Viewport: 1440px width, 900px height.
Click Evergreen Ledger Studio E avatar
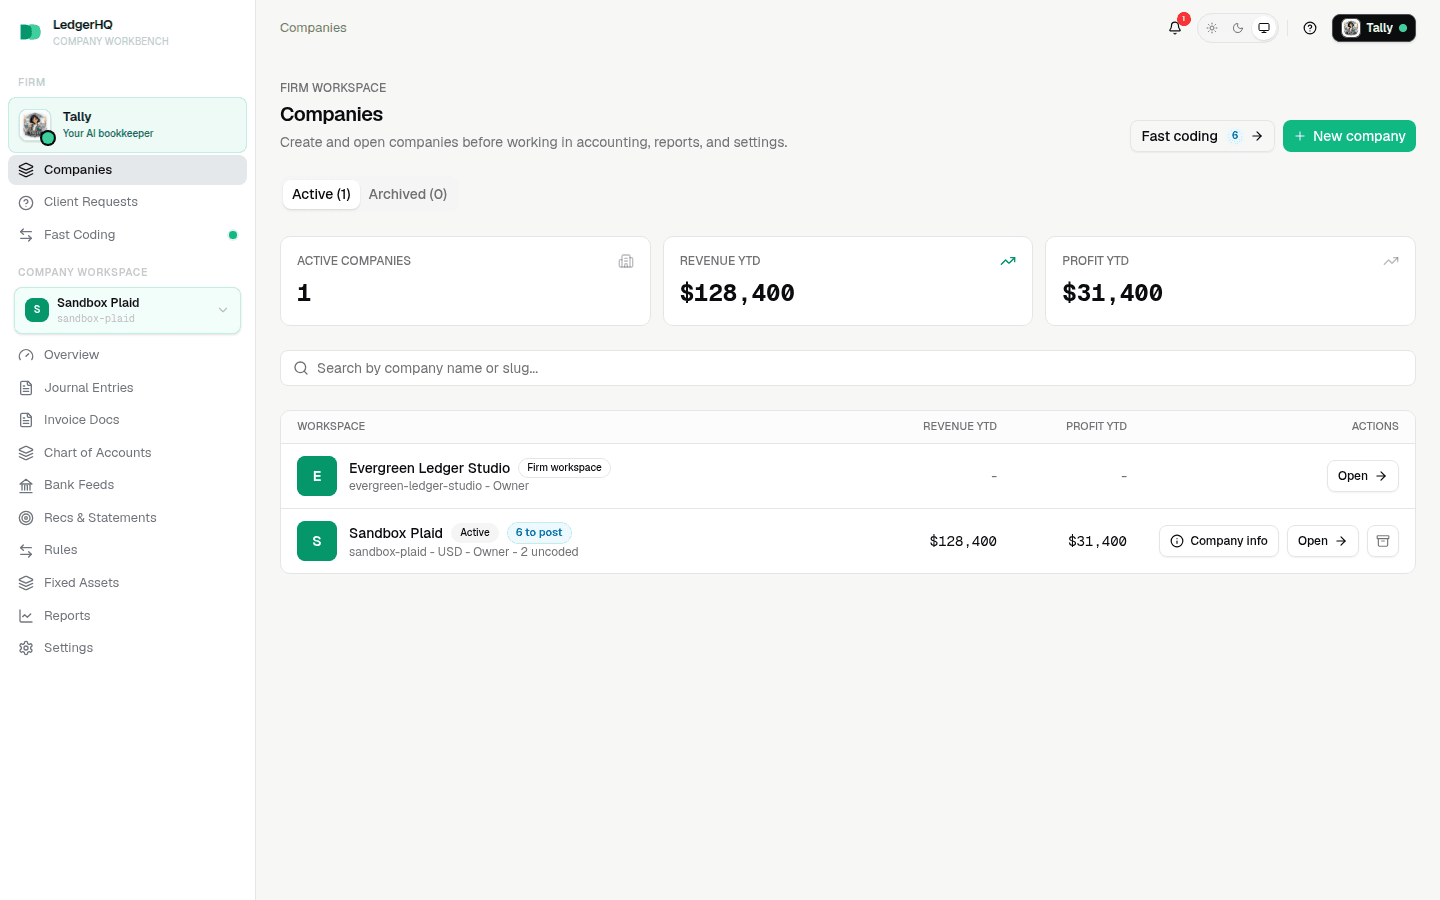(317, 476)
